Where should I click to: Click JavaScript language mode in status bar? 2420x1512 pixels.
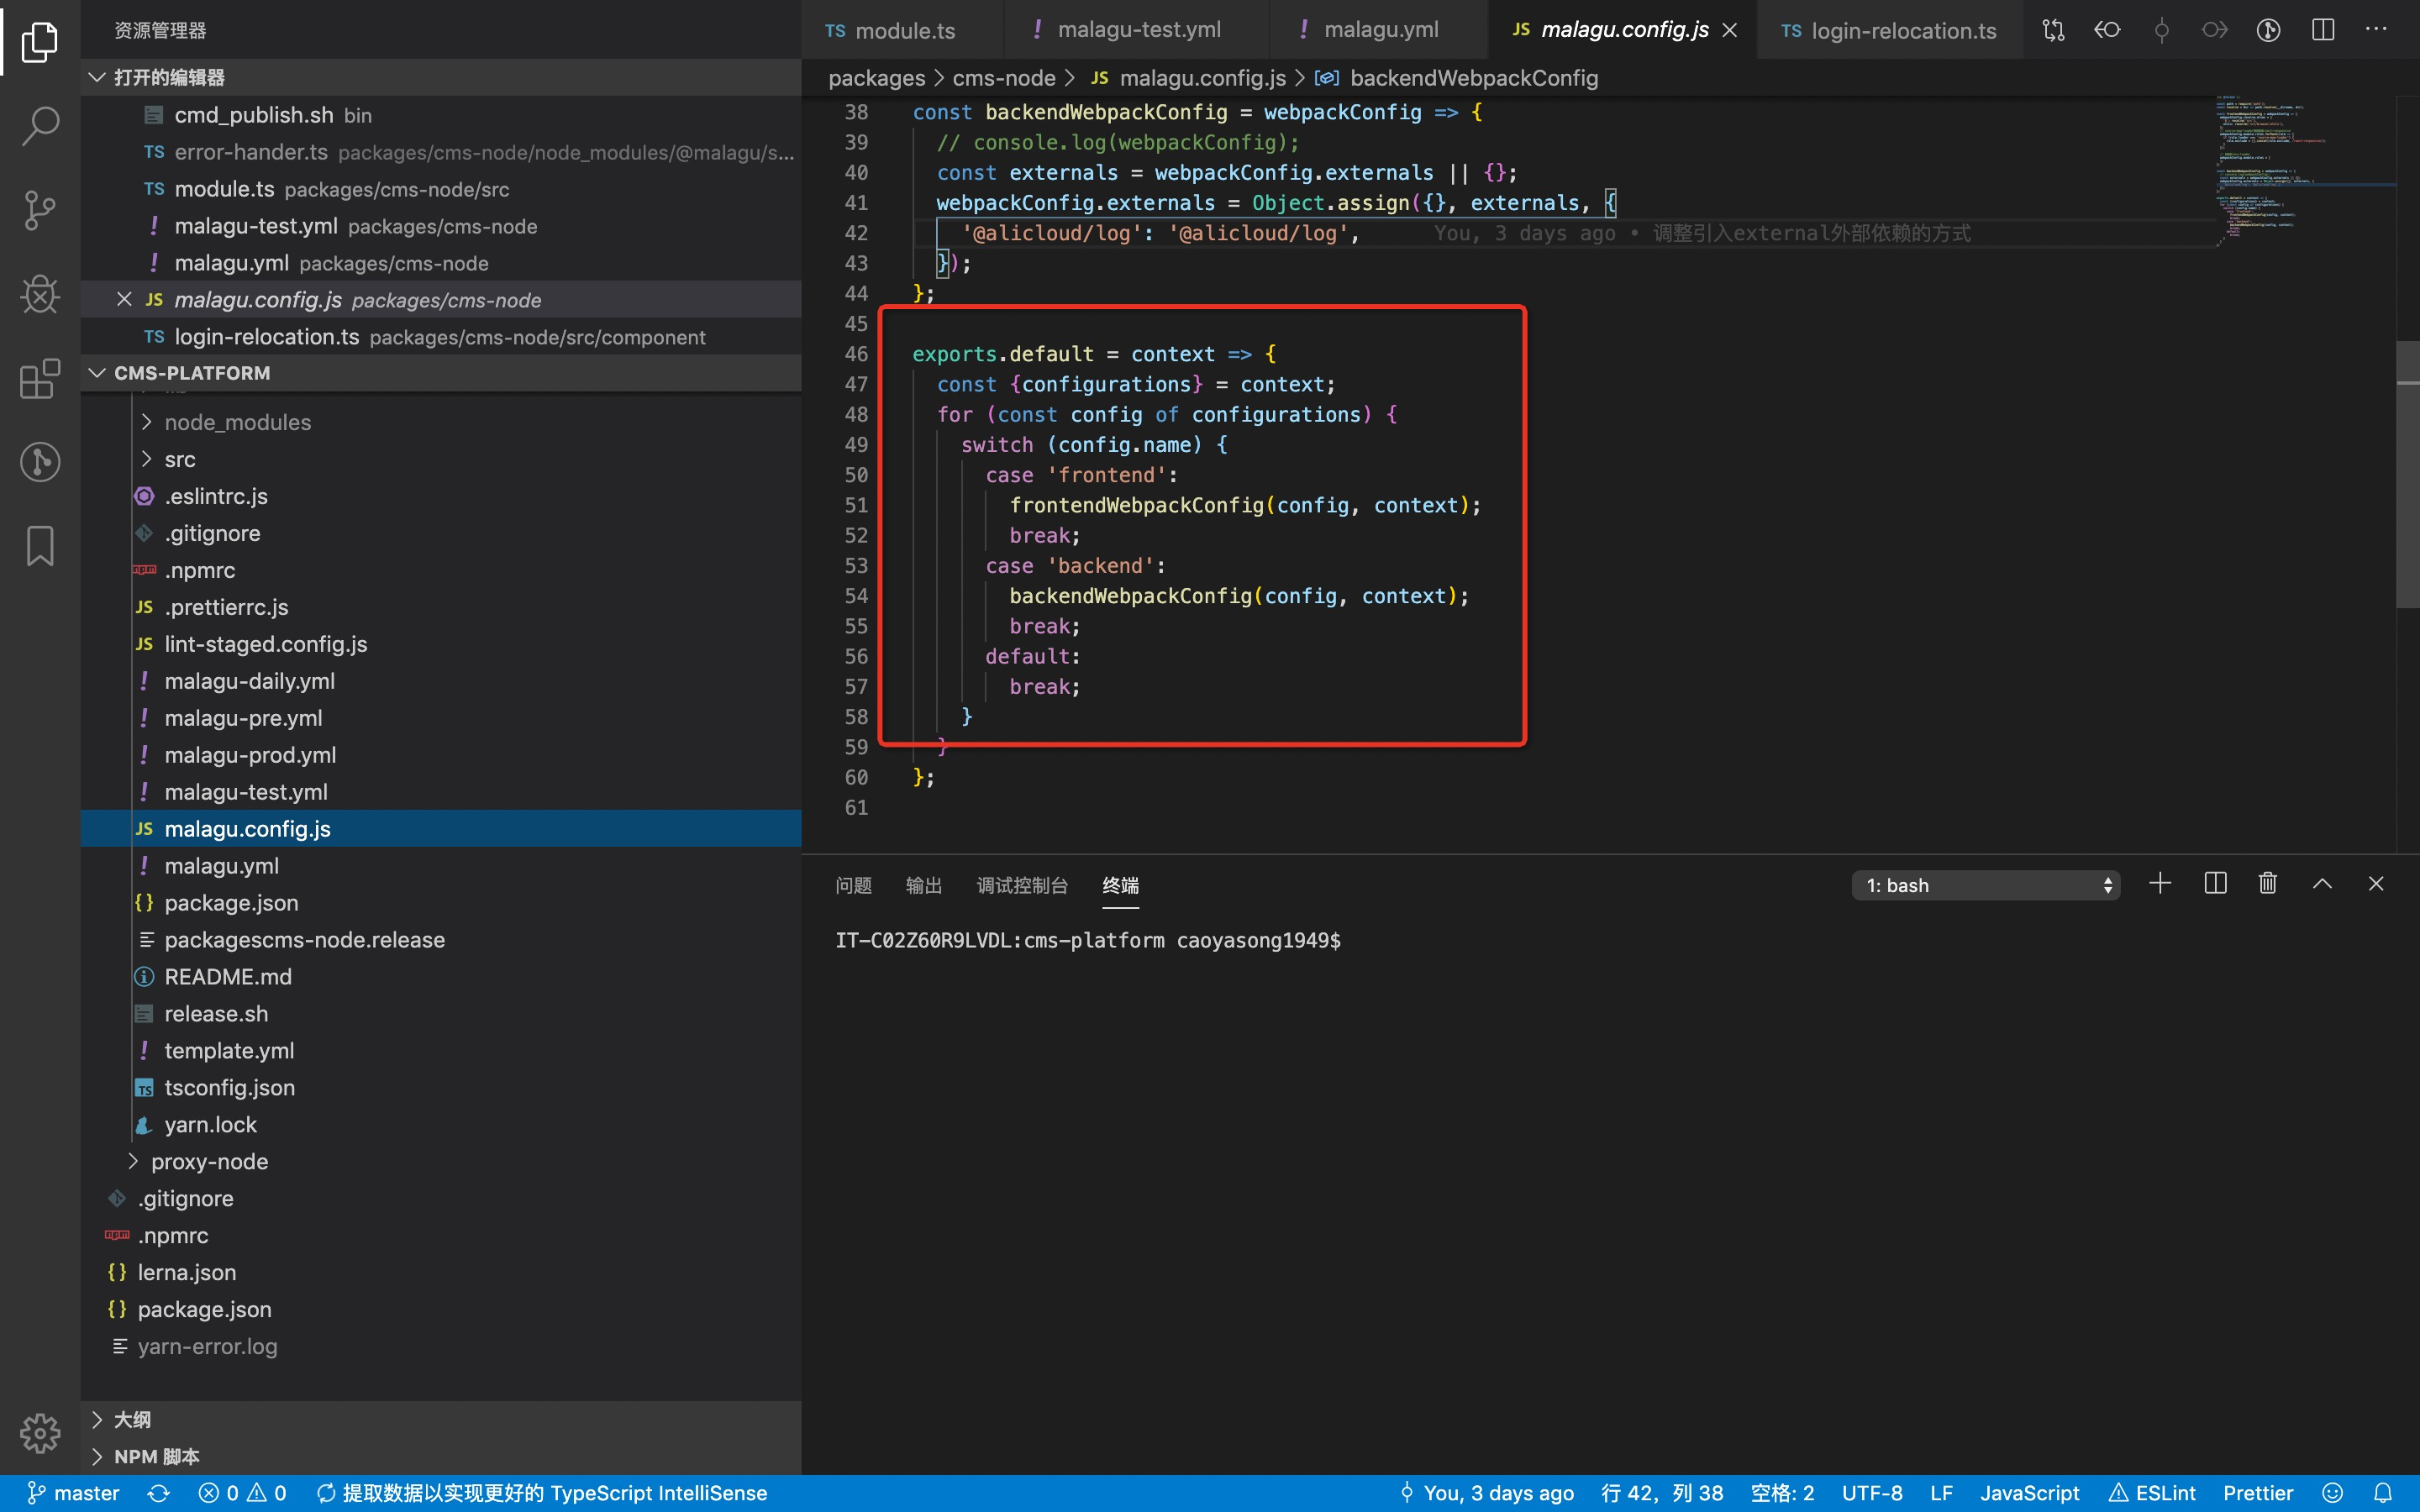[2029, 1493]
